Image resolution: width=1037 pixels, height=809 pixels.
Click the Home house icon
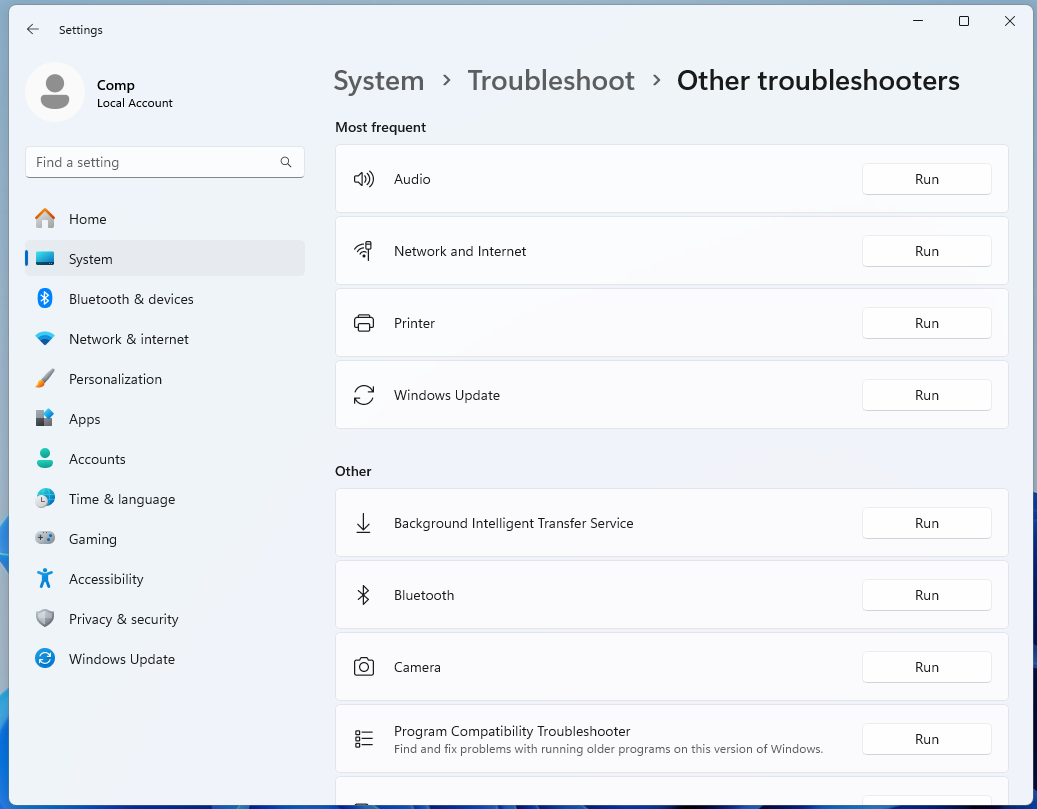(45, 218)
